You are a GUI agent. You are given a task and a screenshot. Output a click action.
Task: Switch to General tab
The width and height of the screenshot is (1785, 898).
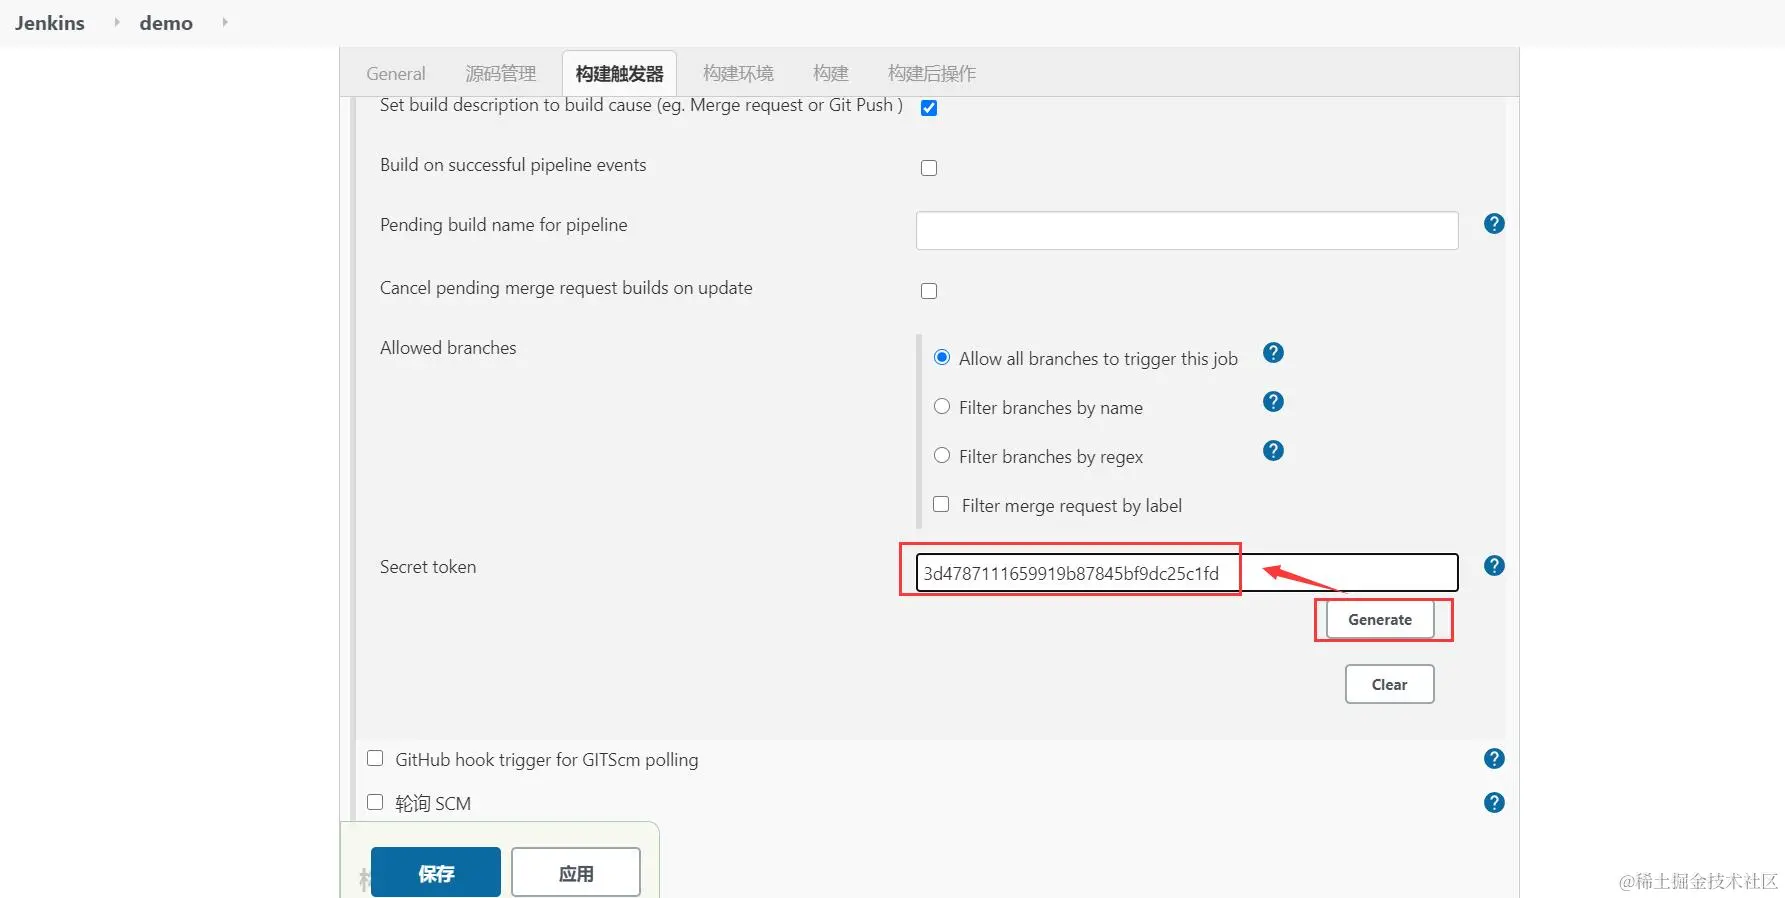point(396,74)
